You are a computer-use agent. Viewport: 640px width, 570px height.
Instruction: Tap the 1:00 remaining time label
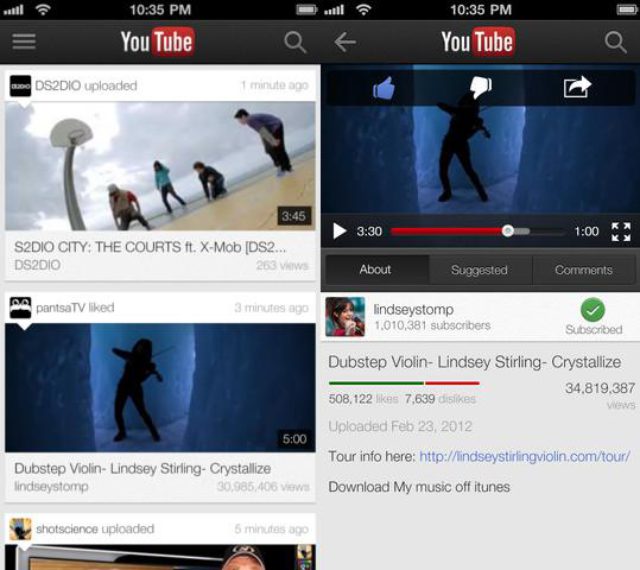point(587,232)
